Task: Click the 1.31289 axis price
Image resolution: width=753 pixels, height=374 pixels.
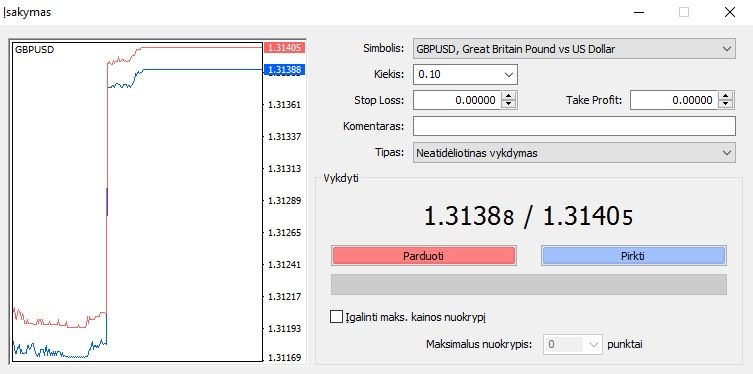Action: coord(284,200)
